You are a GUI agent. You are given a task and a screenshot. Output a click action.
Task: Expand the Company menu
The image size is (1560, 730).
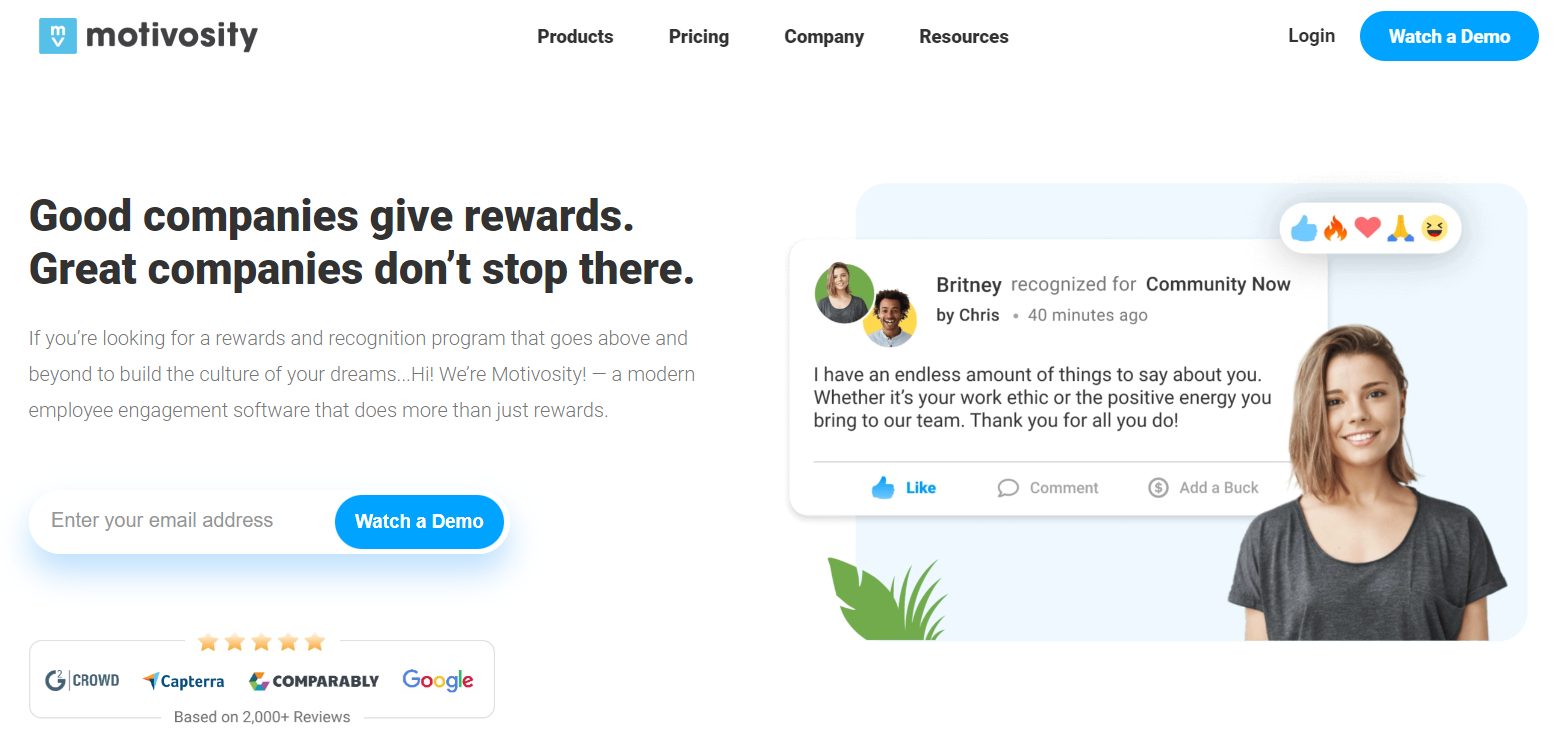824,37
